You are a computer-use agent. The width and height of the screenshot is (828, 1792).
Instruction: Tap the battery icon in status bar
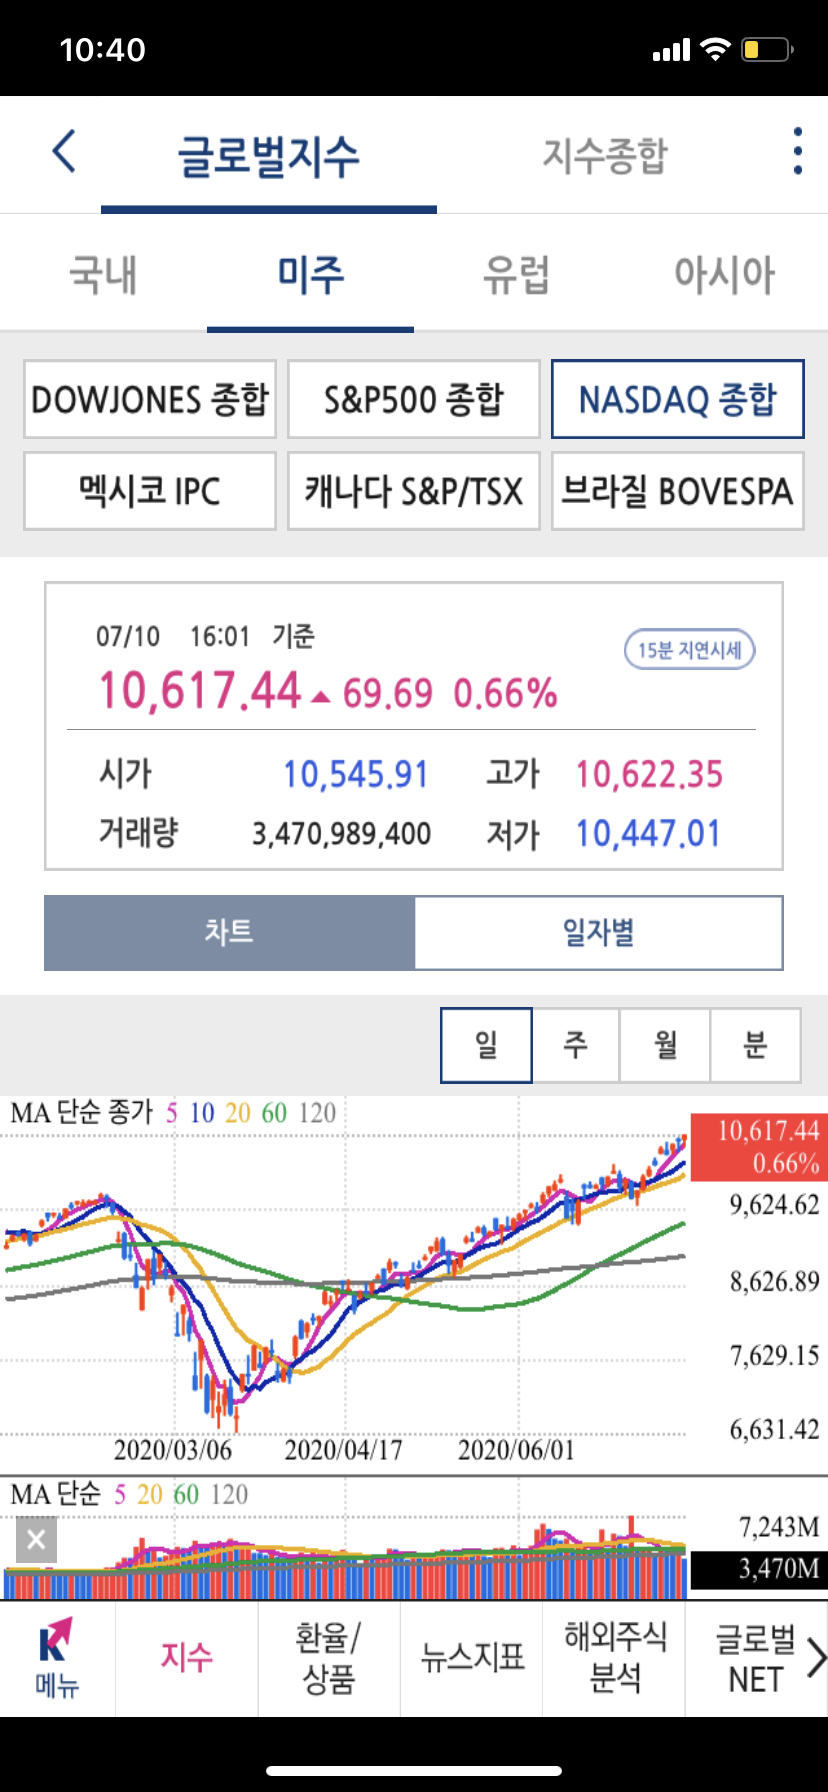pos(767,49)
